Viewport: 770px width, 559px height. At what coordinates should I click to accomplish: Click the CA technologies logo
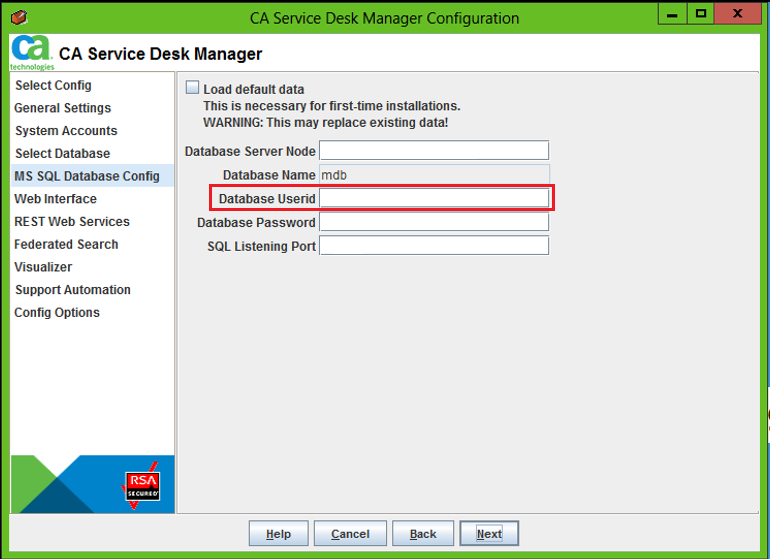click(x=31, y=53)
